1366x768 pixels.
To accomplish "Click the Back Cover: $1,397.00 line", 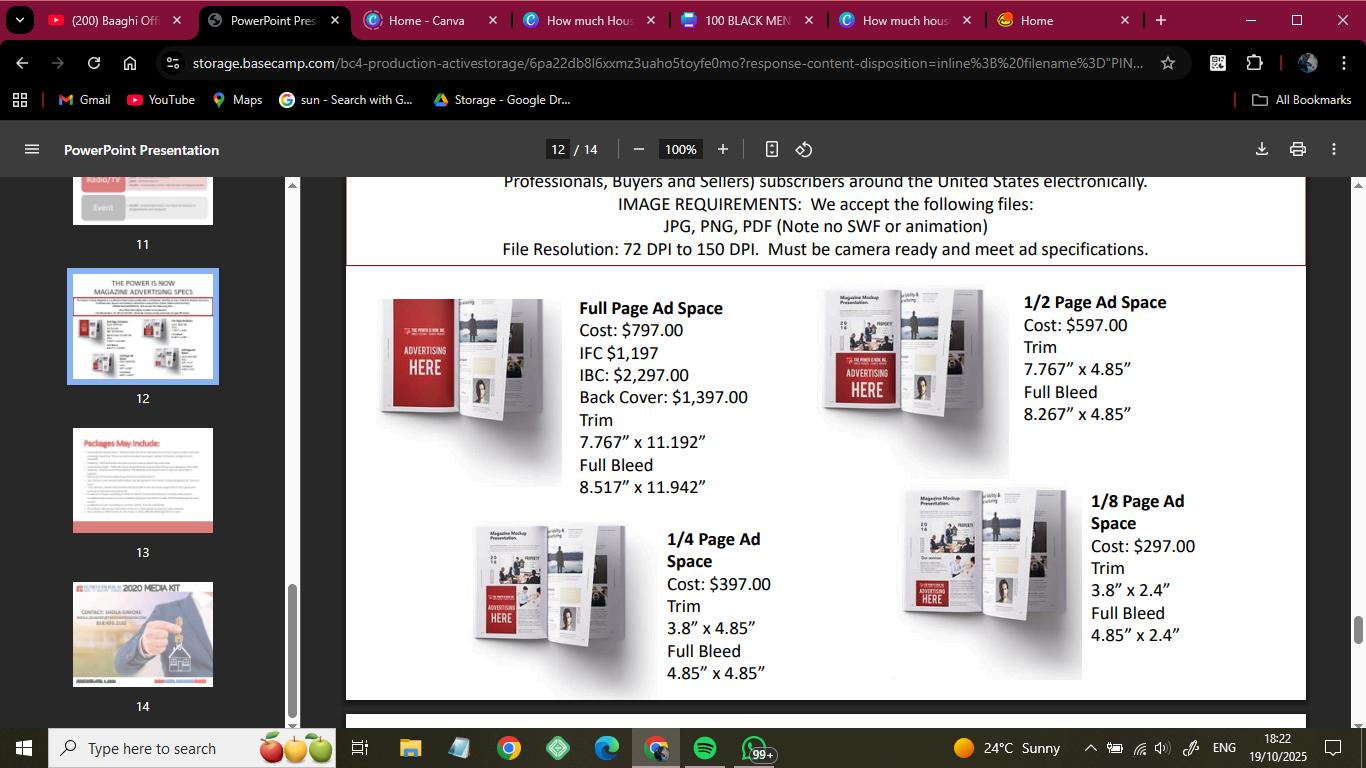I will pyautogui.click(x=664, y=397).
